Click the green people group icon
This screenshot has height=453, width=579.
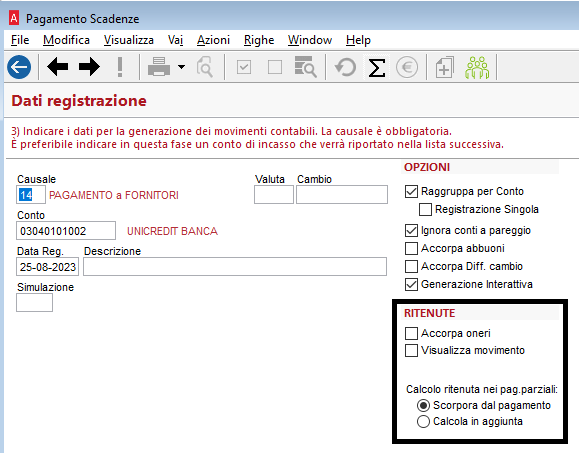pos(477,68)
